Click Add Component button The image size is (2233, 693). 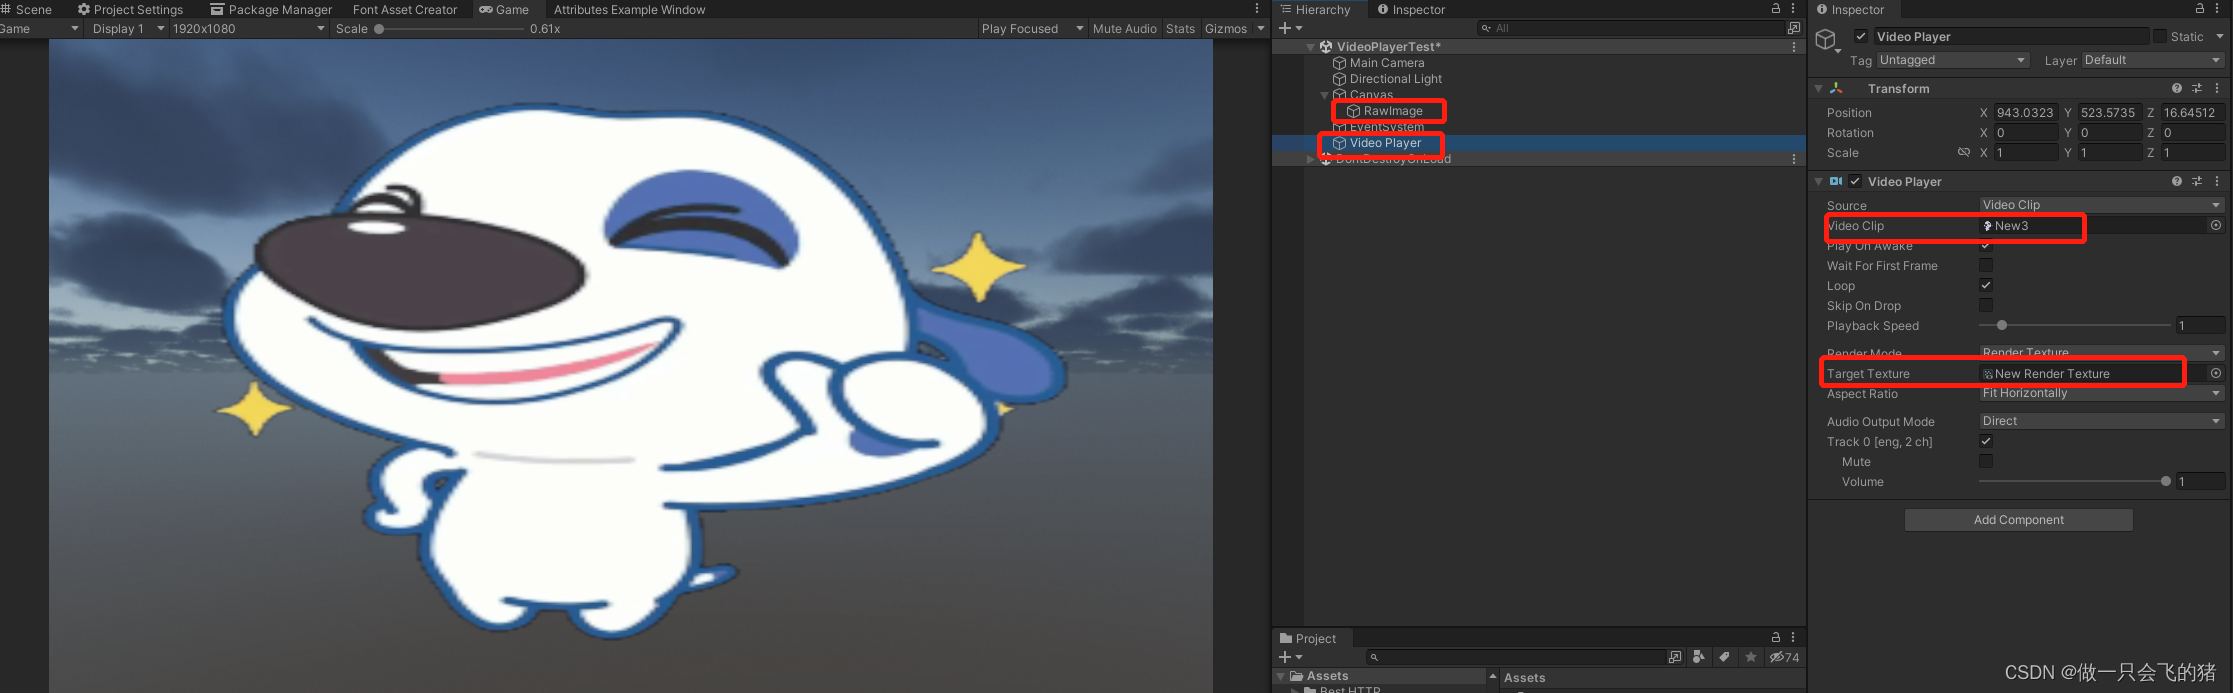click(x=2018, y=520)
